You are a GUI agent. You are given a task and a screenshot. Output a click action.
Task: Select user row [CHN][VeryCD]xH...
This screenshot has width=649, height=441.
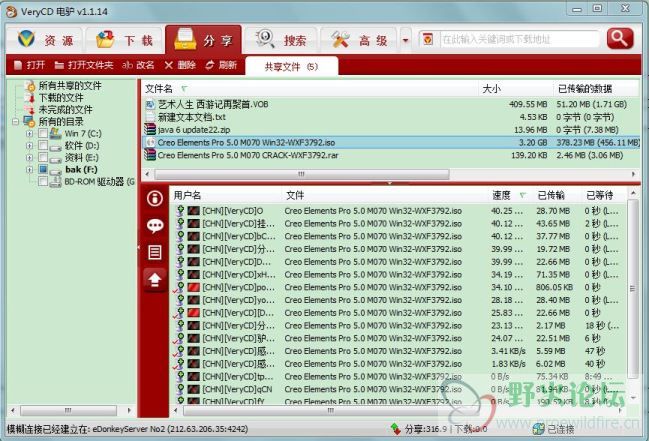click(399, 275)
